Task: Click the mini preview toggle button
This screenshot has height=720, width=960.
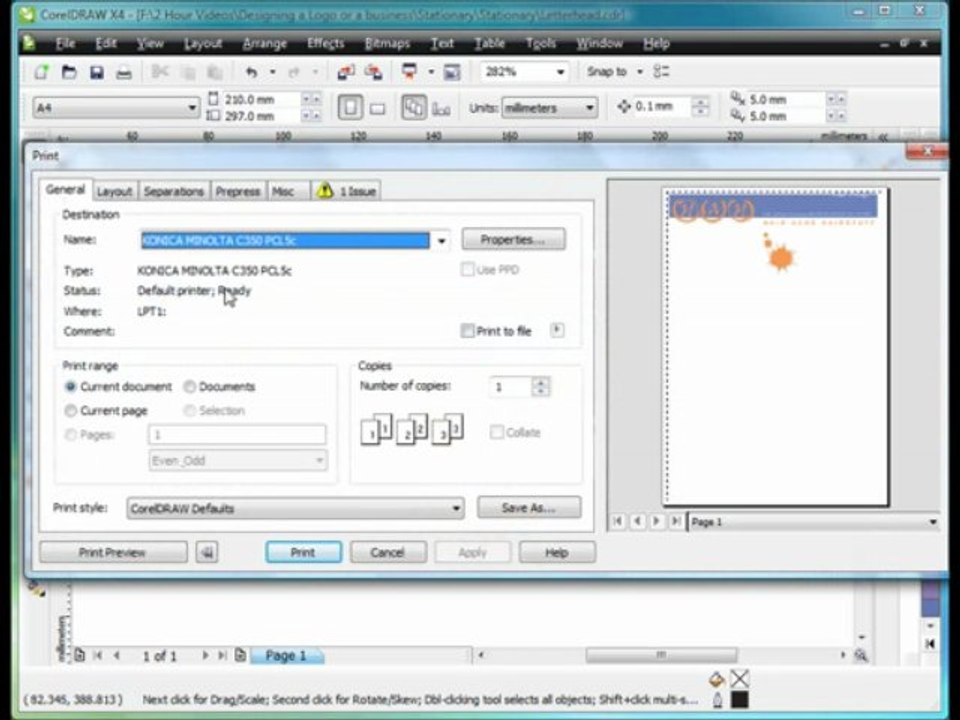Action: click(x=207, y=552)
